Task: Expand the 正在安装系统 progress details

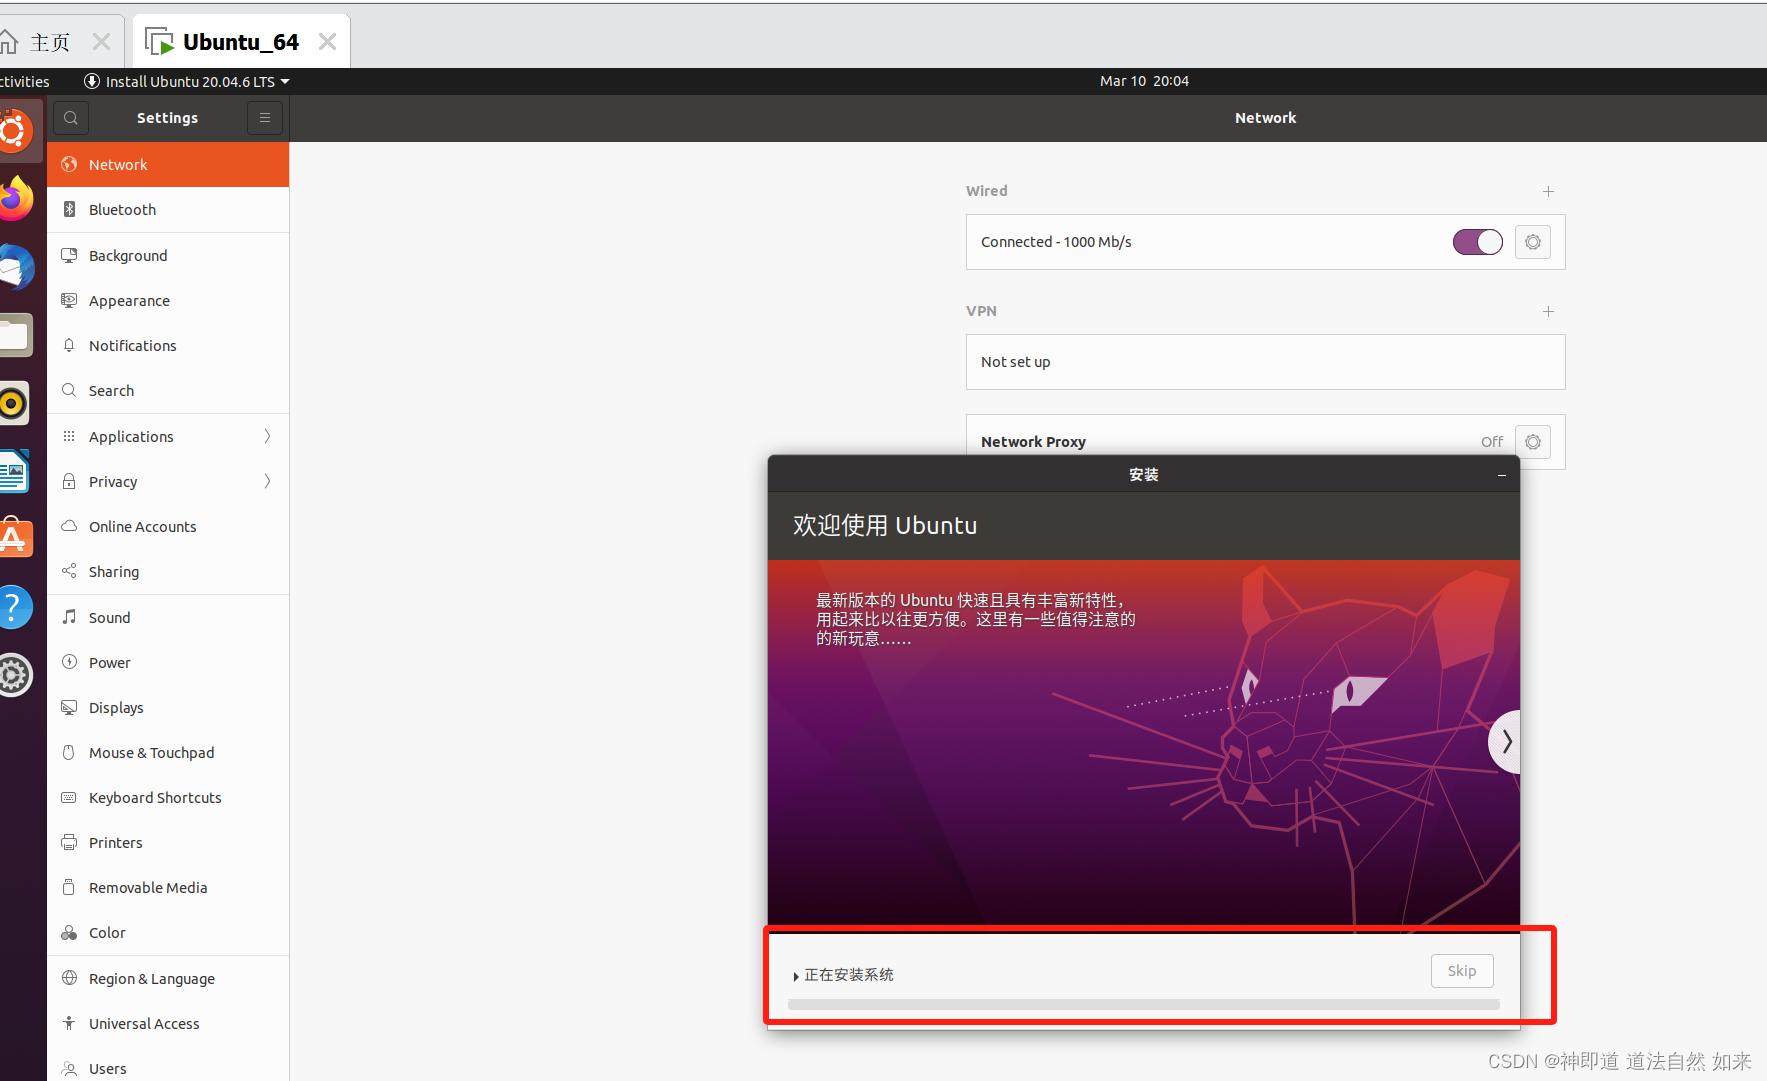Action: pyautogui.click(x=795, y=975)
